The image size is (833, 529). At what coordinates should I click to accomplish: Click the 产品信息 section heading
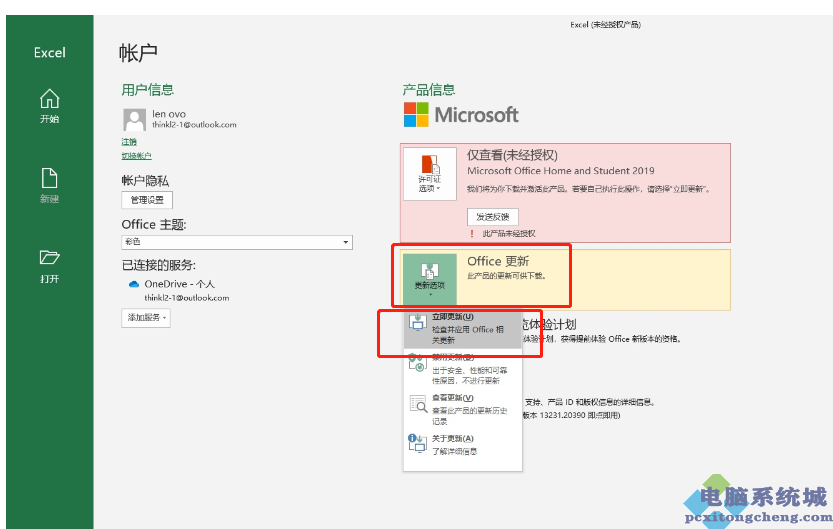click(x=429, y=90)
